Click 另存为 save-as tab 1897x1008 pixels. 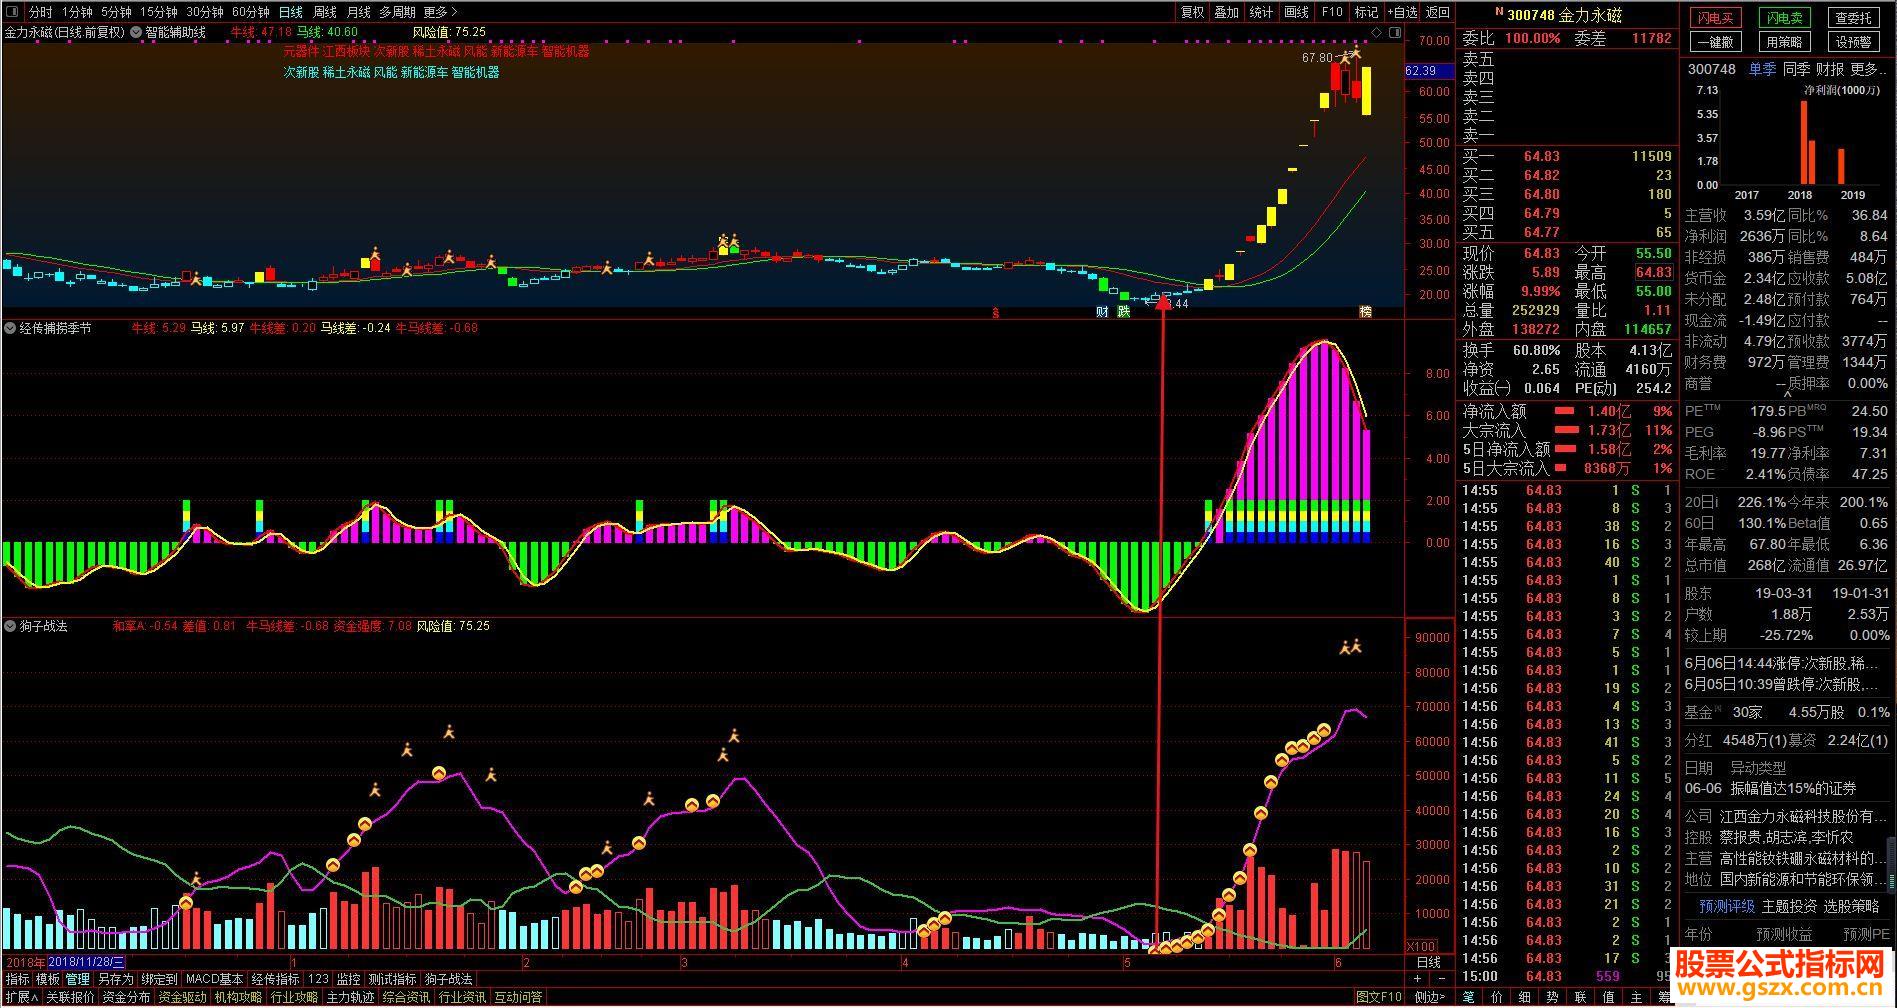tap(115, 979)
